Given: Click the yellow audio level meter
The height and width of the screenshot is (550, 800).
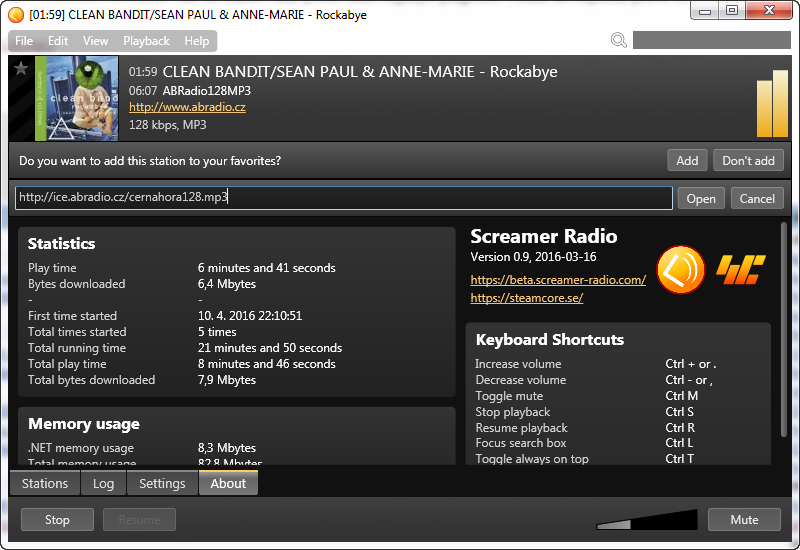Looking at the screenshot, I should coord(772,104).
